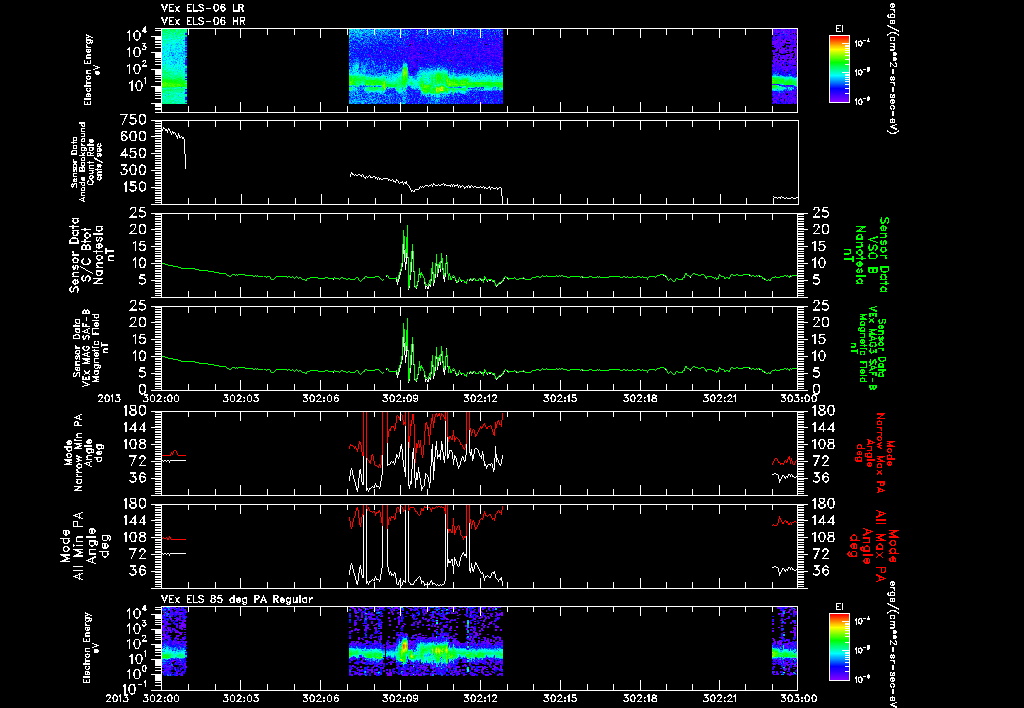Click the "450" tick on the count rate axis
The image size is (1024, 708).
(x=135, y=153)
